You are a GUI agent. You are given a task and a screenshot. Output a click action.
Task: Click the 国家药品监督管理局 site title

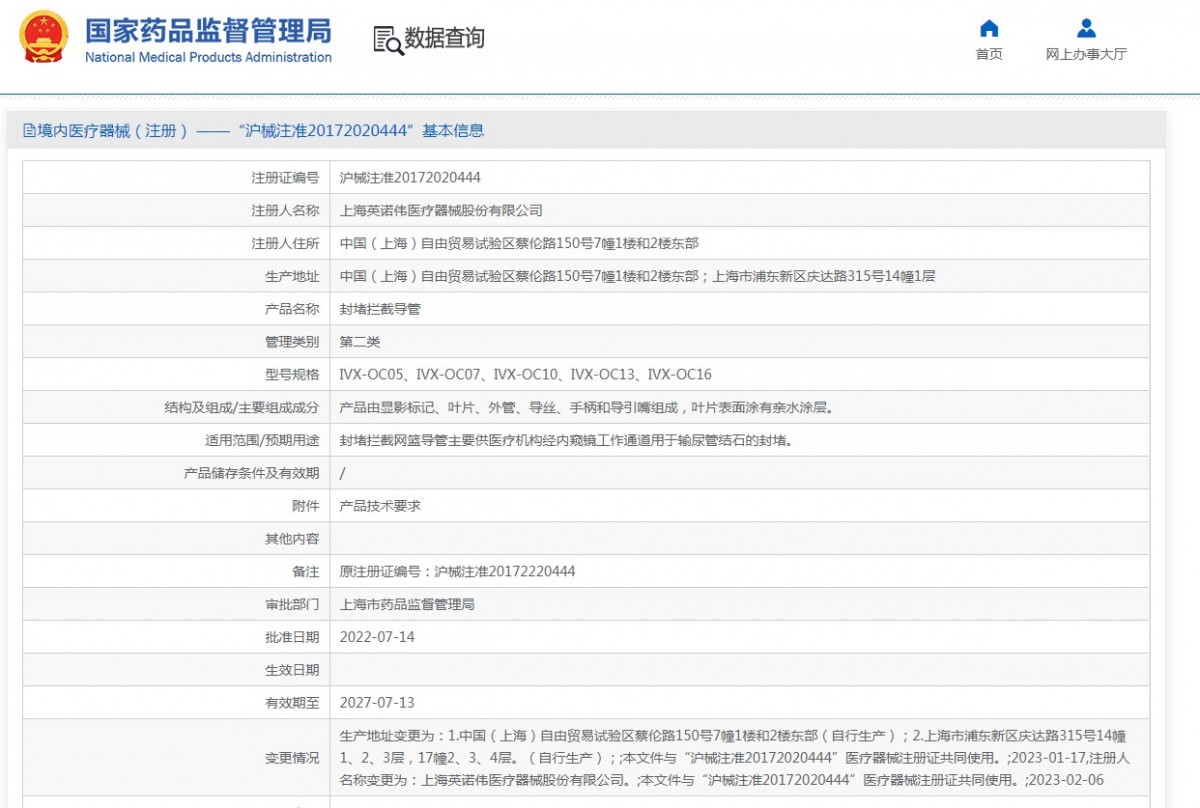coord(208,30)
